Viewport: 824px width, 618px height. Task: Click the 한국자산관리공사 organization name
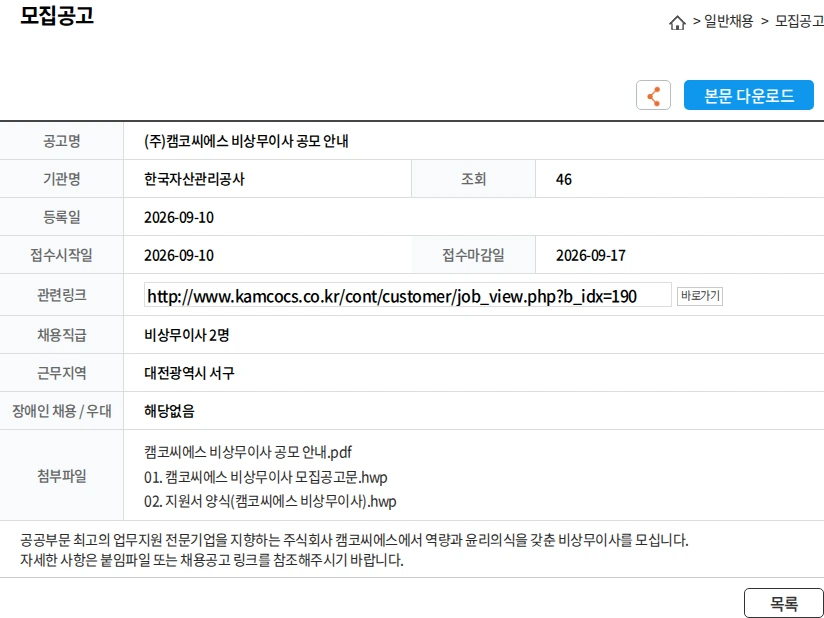(x=194, y=179)
